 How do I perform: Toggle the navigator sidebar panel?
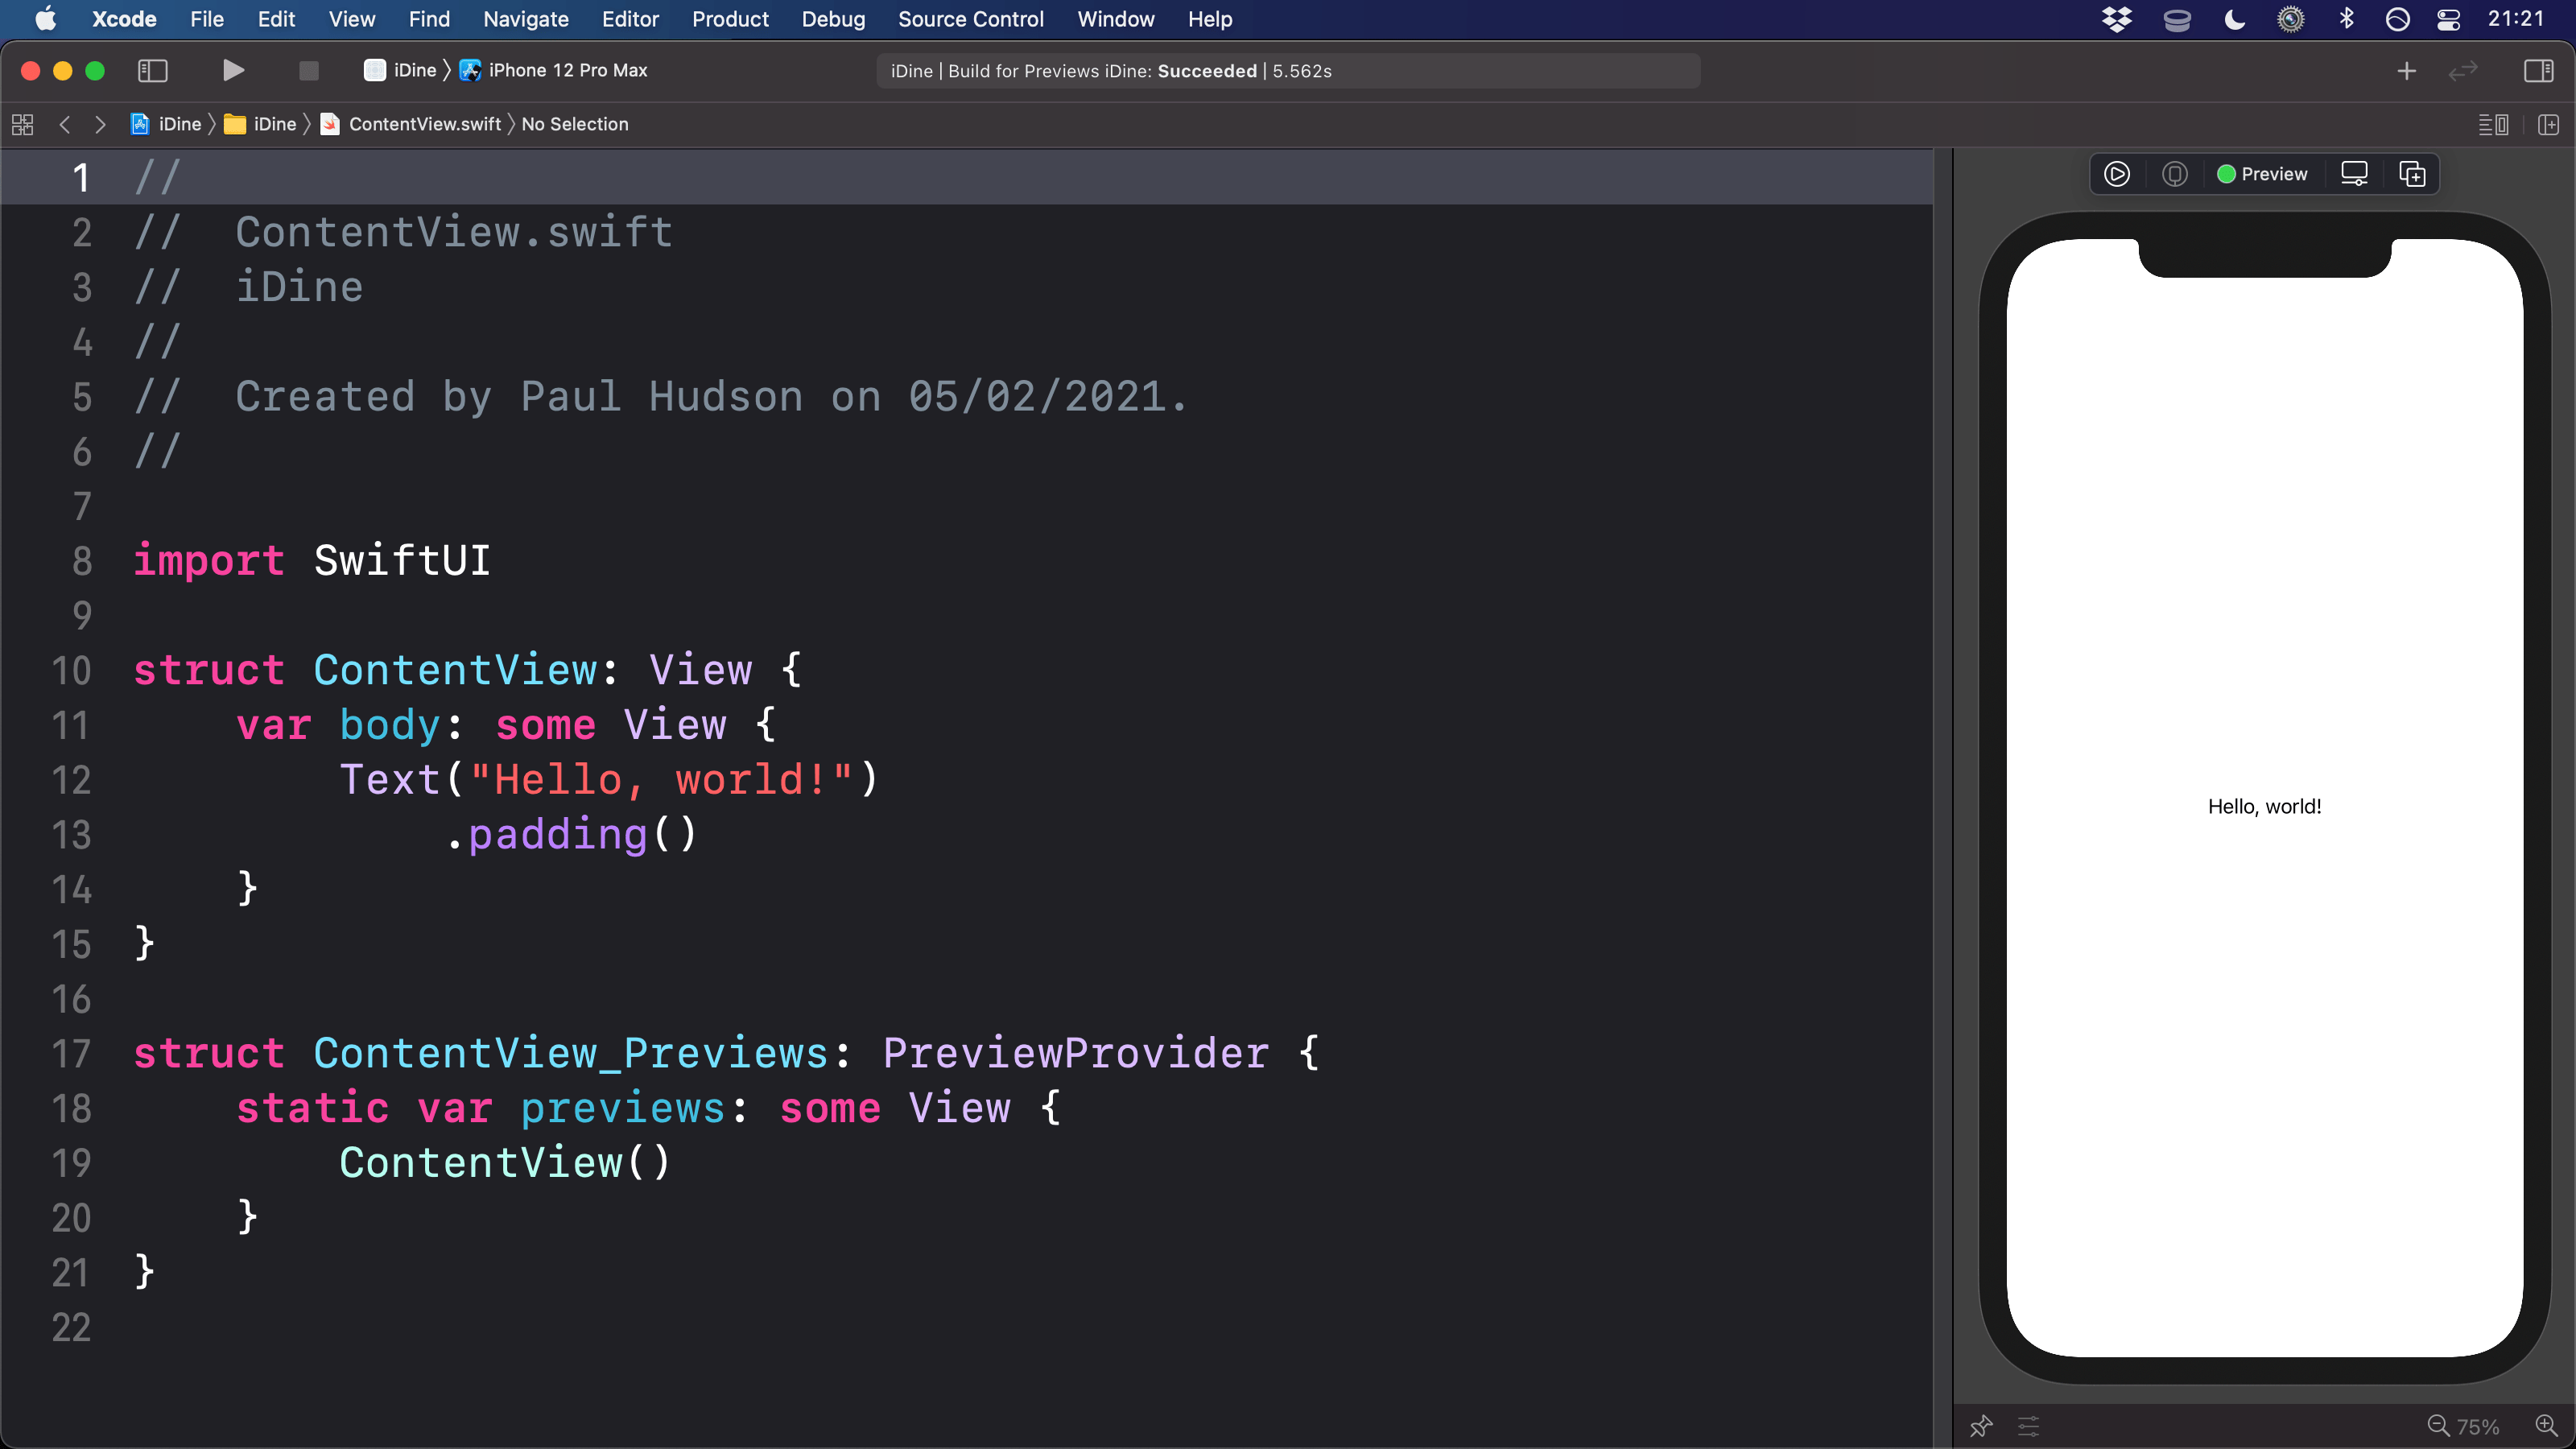coord(152,70)
